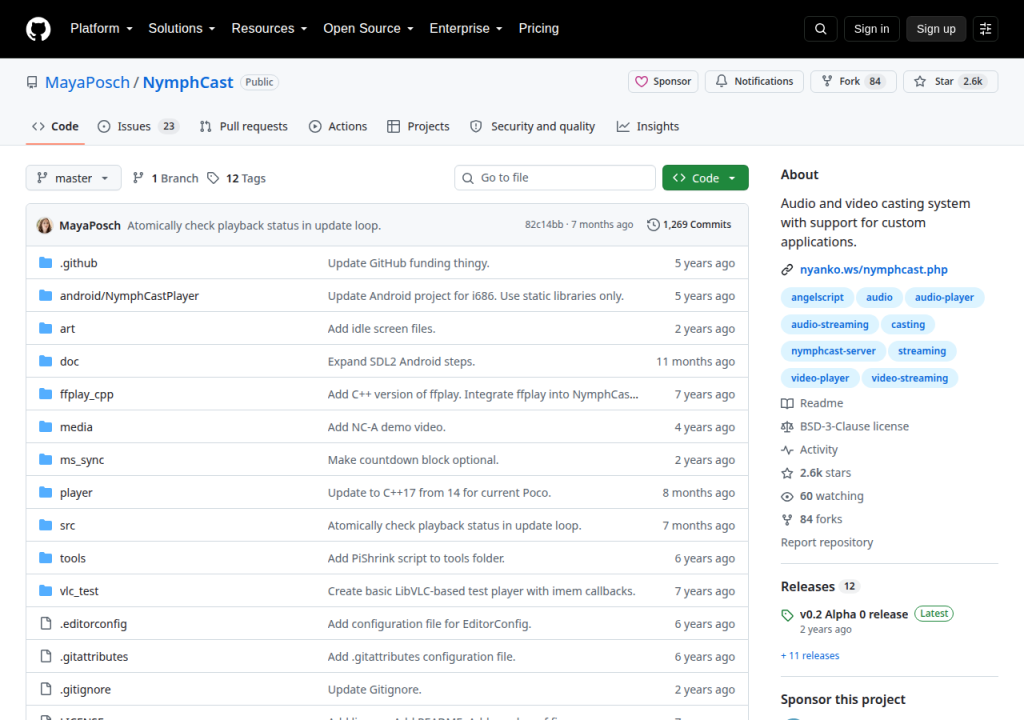Click the tag icon beside 12 Tags
Viewport: 1024px width, 720px height.
213,178
